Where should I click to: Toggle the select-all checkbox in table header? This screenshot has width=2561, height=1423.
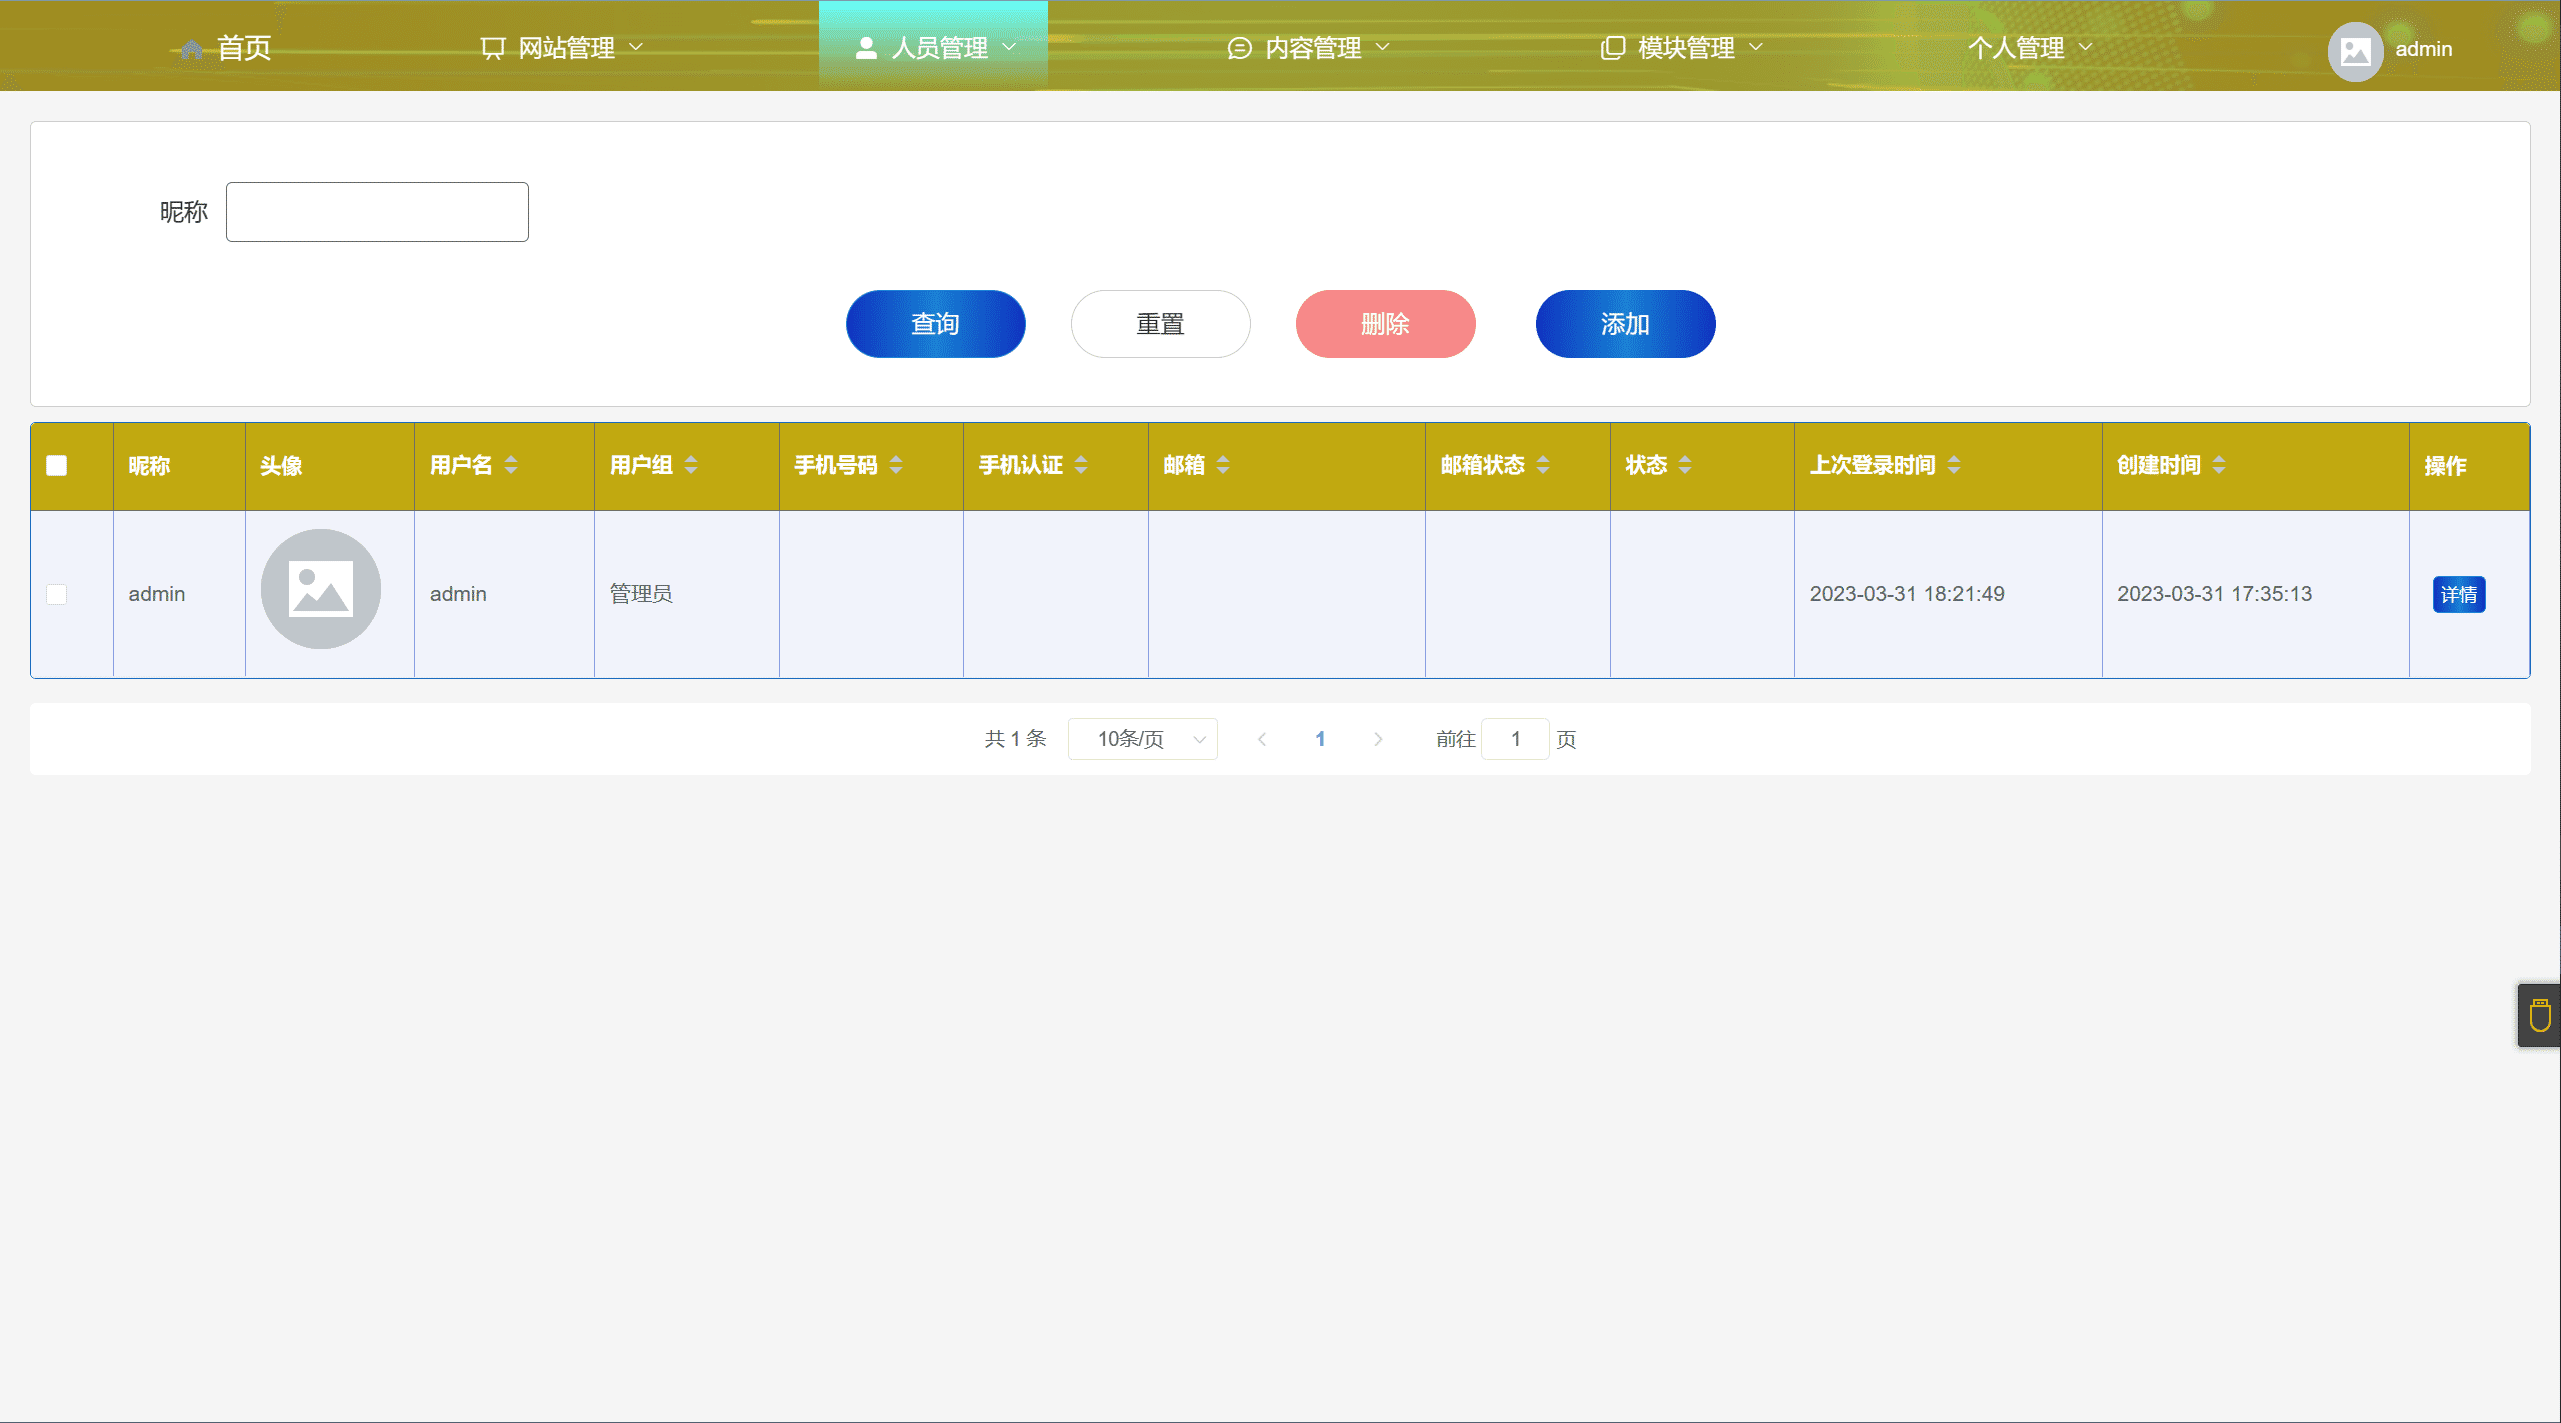pyautogui.click(x=57, y=466)
